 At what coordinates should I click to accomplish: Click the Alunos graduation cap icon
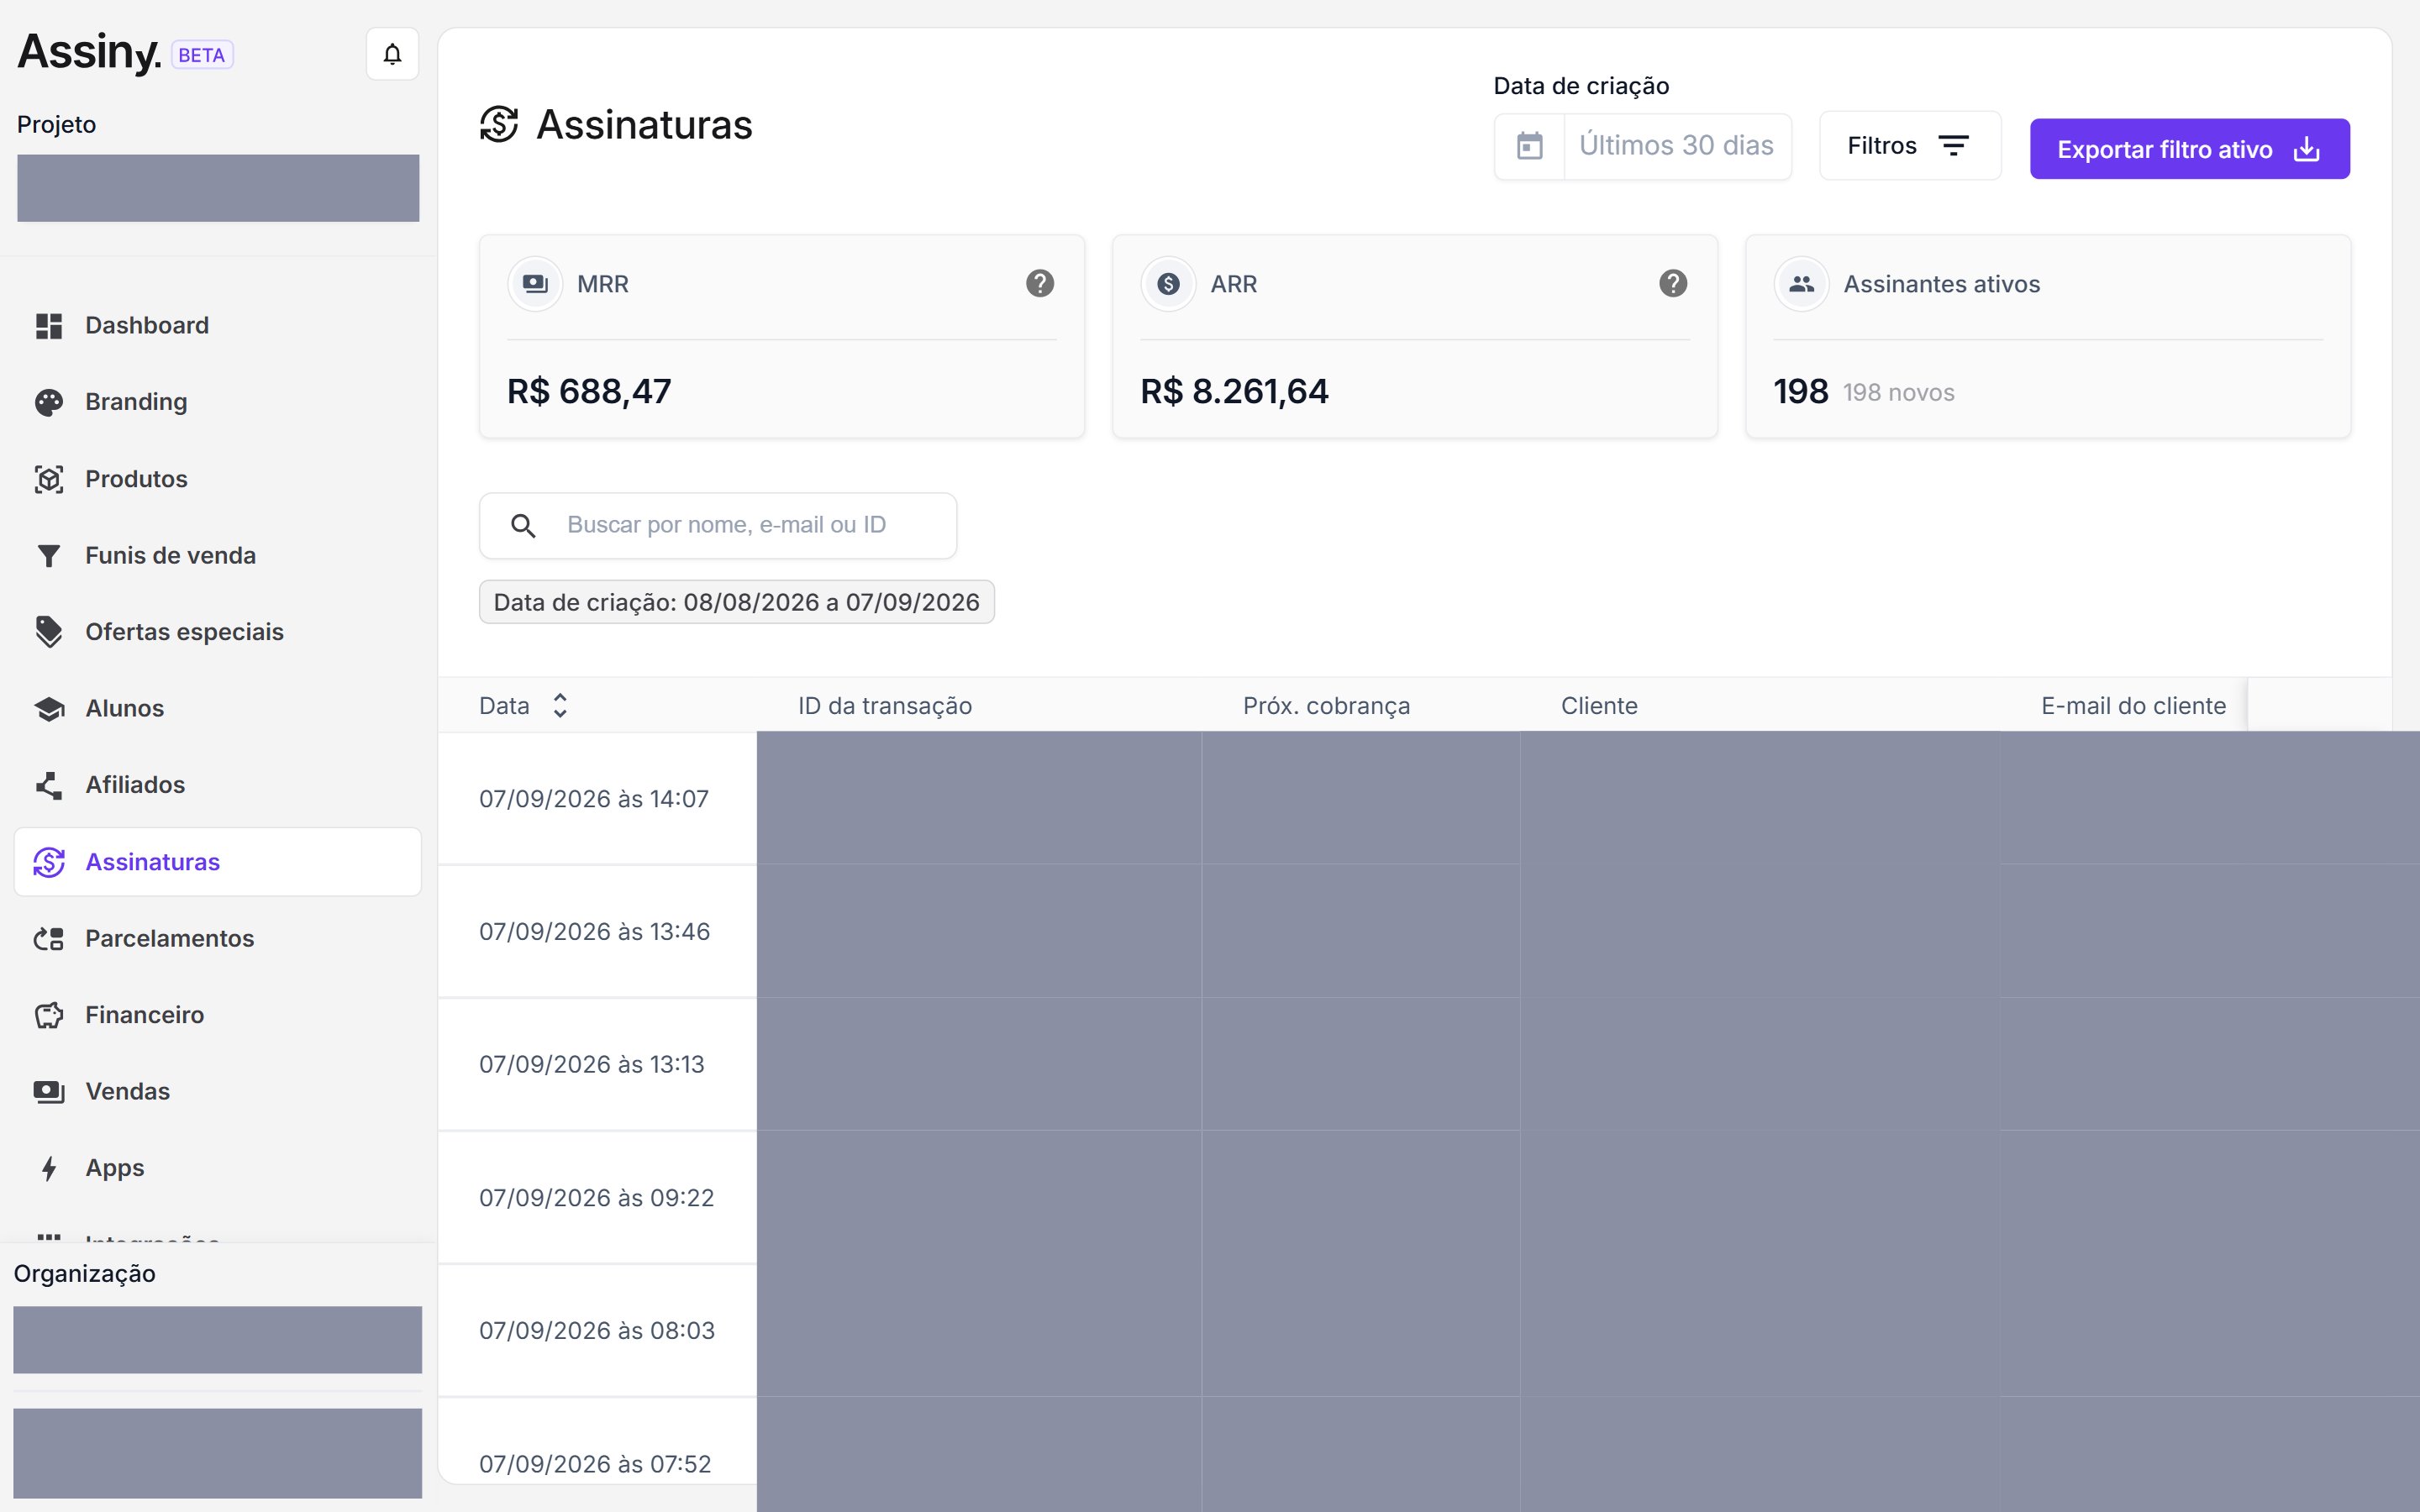click(49, 709)
